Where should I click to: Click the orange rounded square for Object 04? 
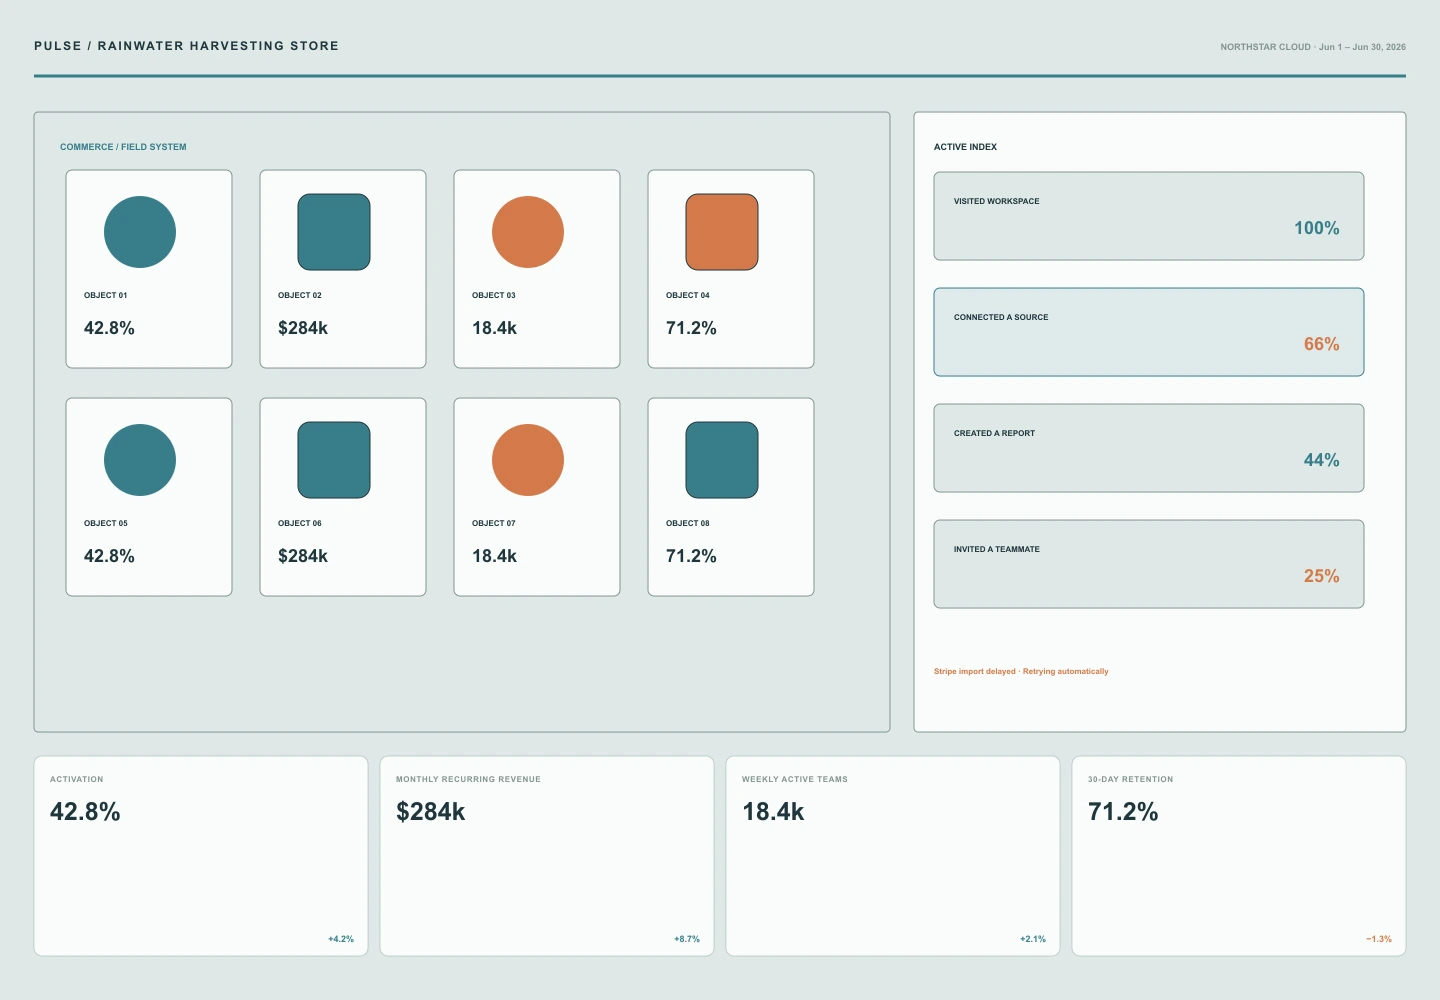coord(722,232)
